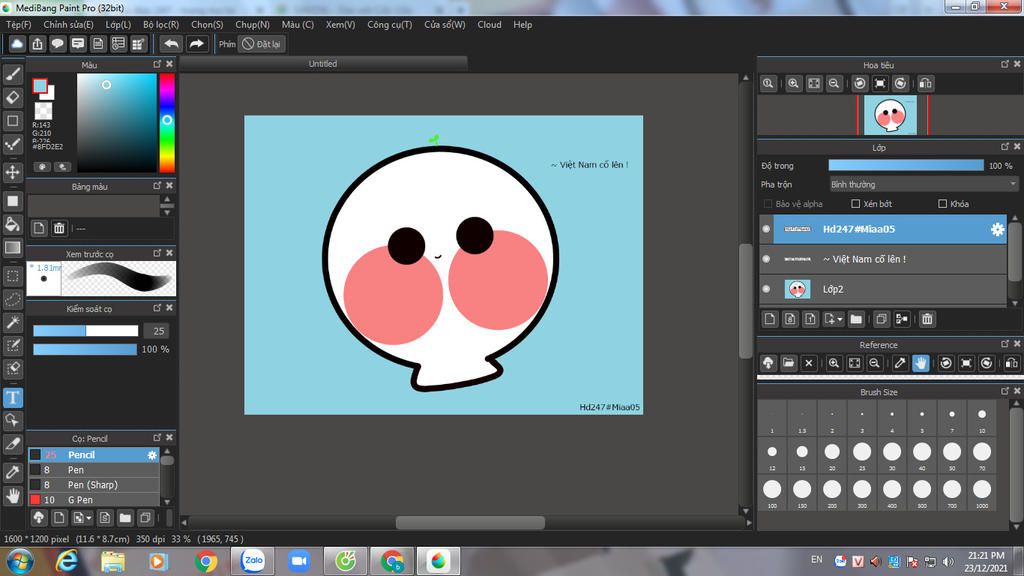Select the Eraser tool
Screen dimensions: 1024x576
(x=13, y=97)
